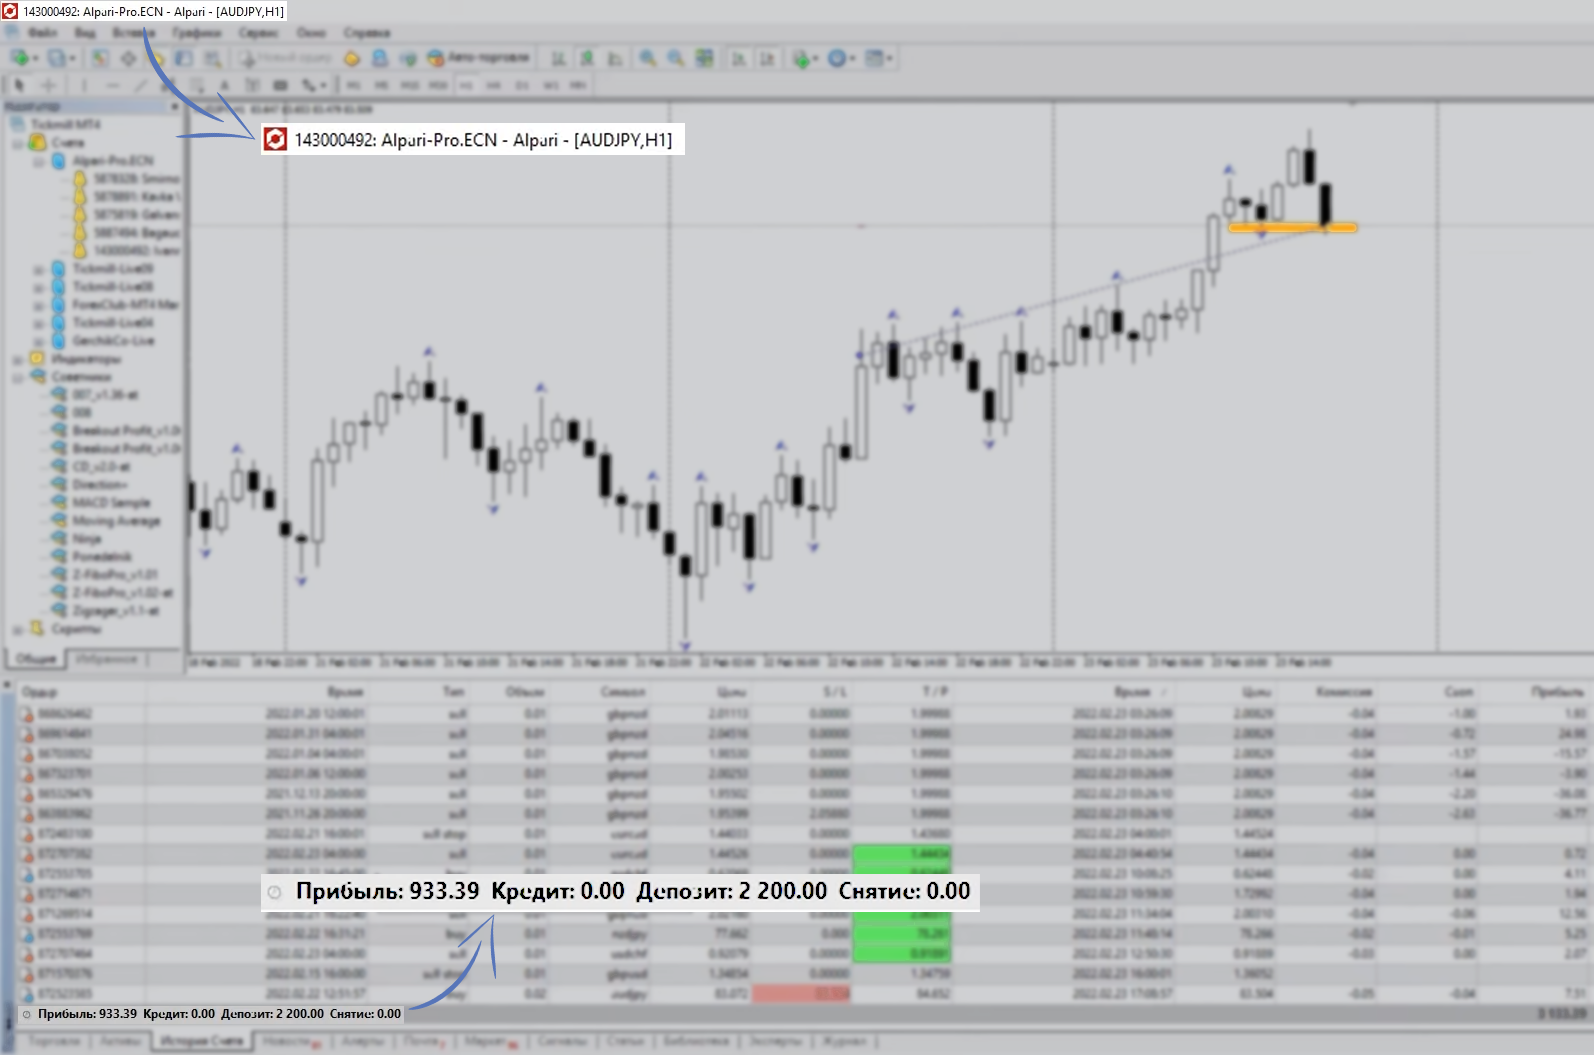Click the orange horizontal line on chart
This screenshot has width=1594, height=1055.
[1291, 228]
